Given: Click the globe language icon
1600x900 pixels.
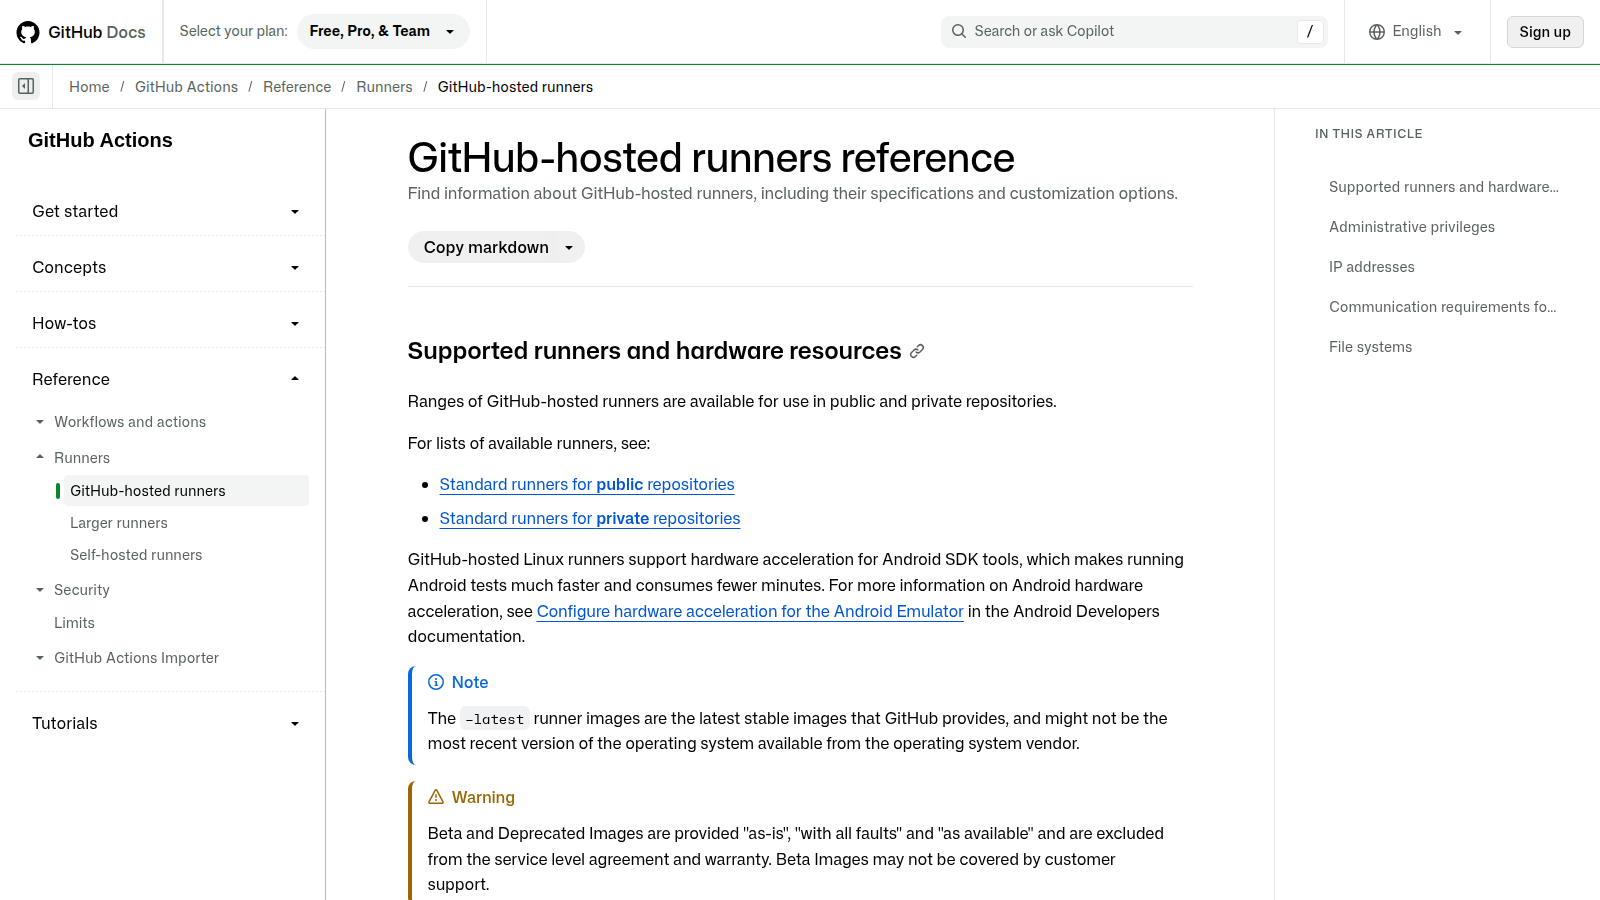Looking at the screenshot, I should pyautogui.click(x=1377, y=32).
